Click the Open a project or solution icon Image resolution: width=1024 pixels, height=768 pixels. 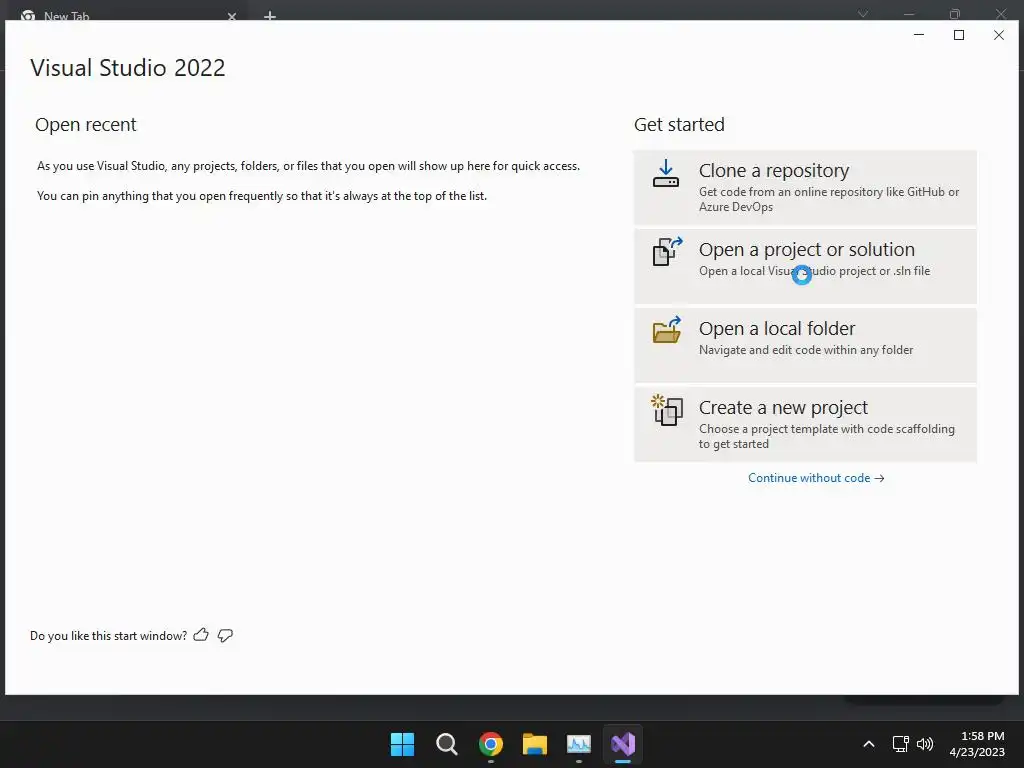[667, 251]
